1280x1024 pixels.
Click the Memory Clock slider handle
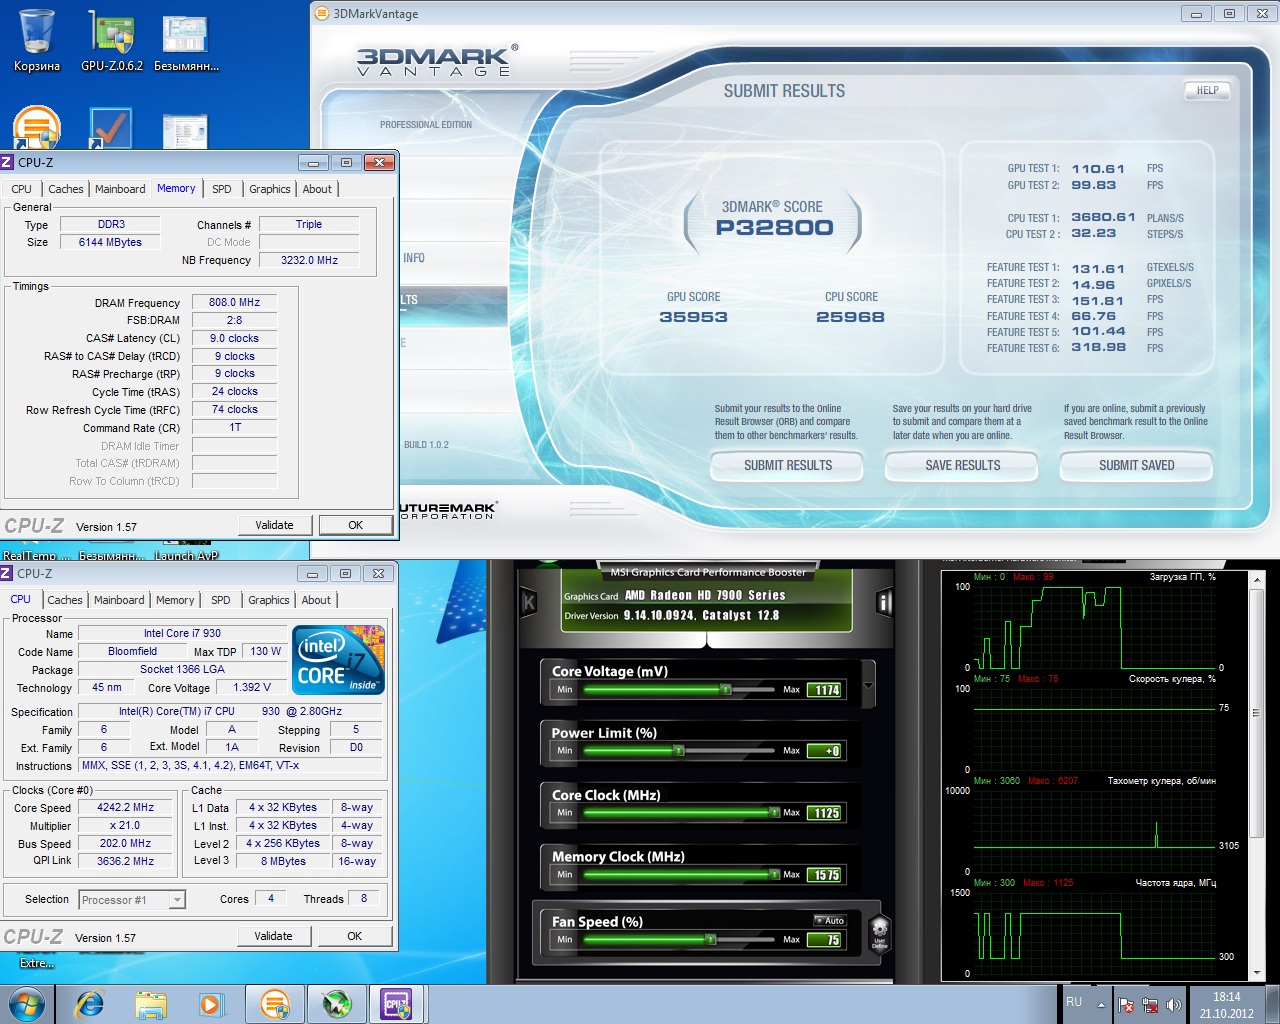click(774, 874)
